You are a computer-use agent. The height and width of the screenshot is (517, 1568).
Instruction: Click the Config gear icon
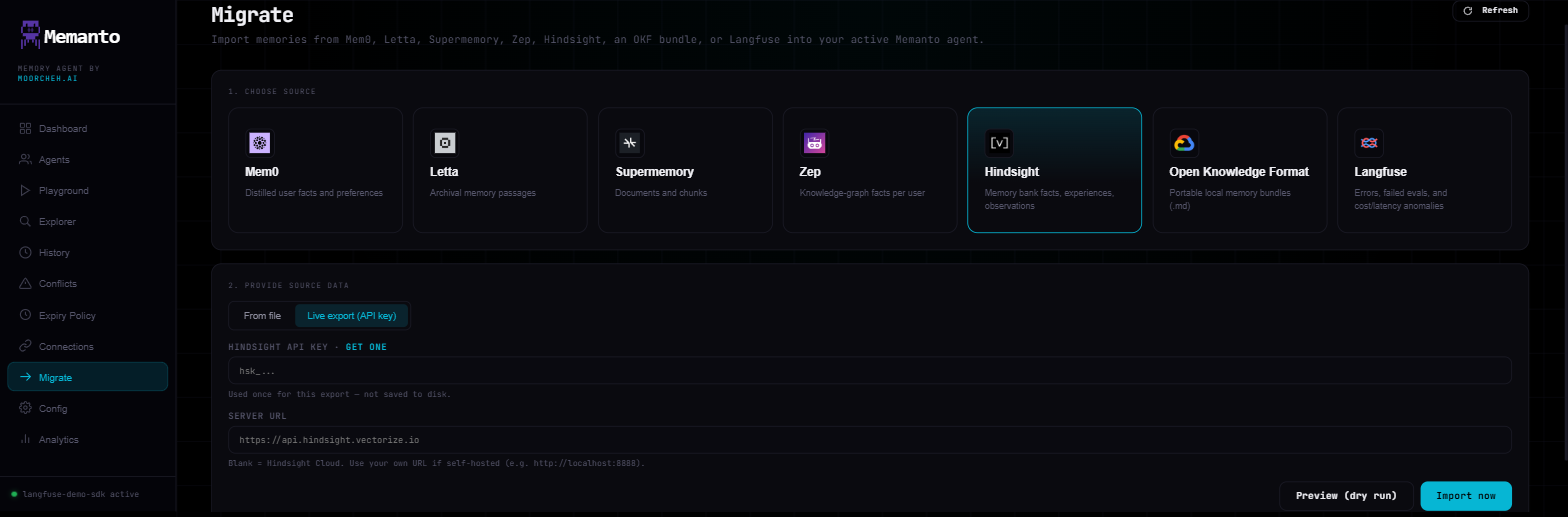coord(25,409)
